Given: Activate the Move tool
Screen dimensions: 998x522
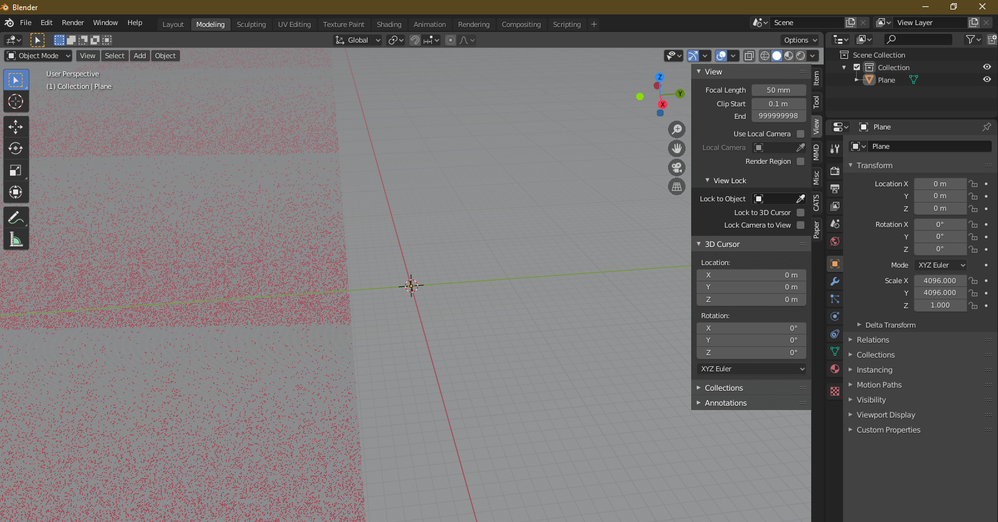Looking at the screenshot, I should (x=16, y=127).
